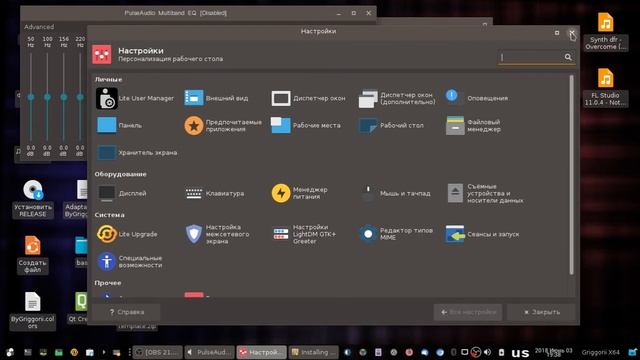Open Дисплей settings
Viewport: 640px width, 360px height.
(x=121, y=193)
